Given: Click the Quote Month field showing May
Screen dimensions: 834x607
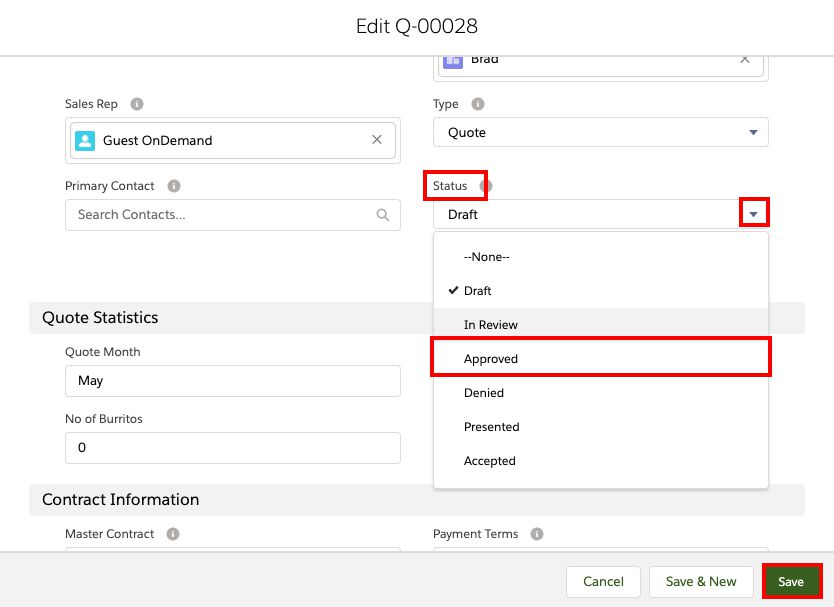Looking at the screenshot, I should click(232, 381).
